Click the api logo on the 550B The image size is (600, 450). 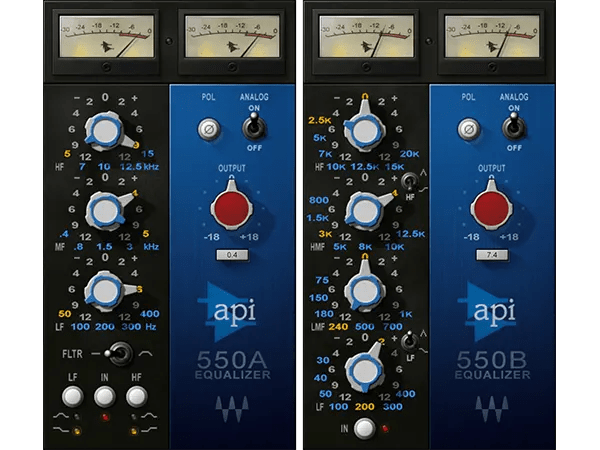[x=489, y=312]
